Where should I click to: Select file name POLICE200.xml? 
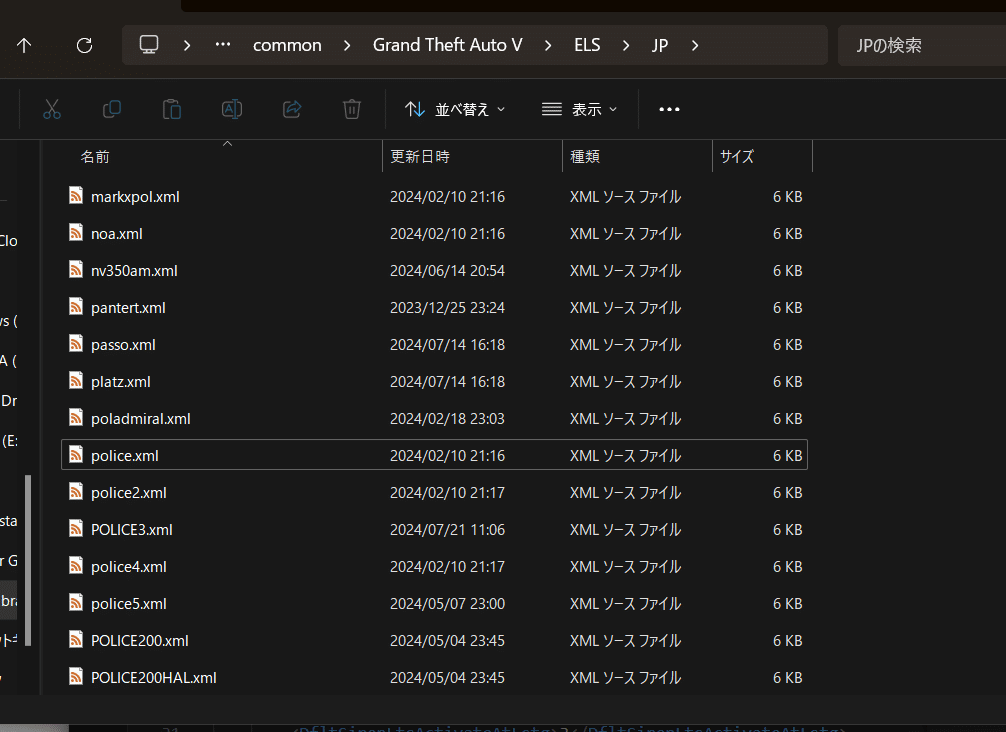click(x=139, y=641)
